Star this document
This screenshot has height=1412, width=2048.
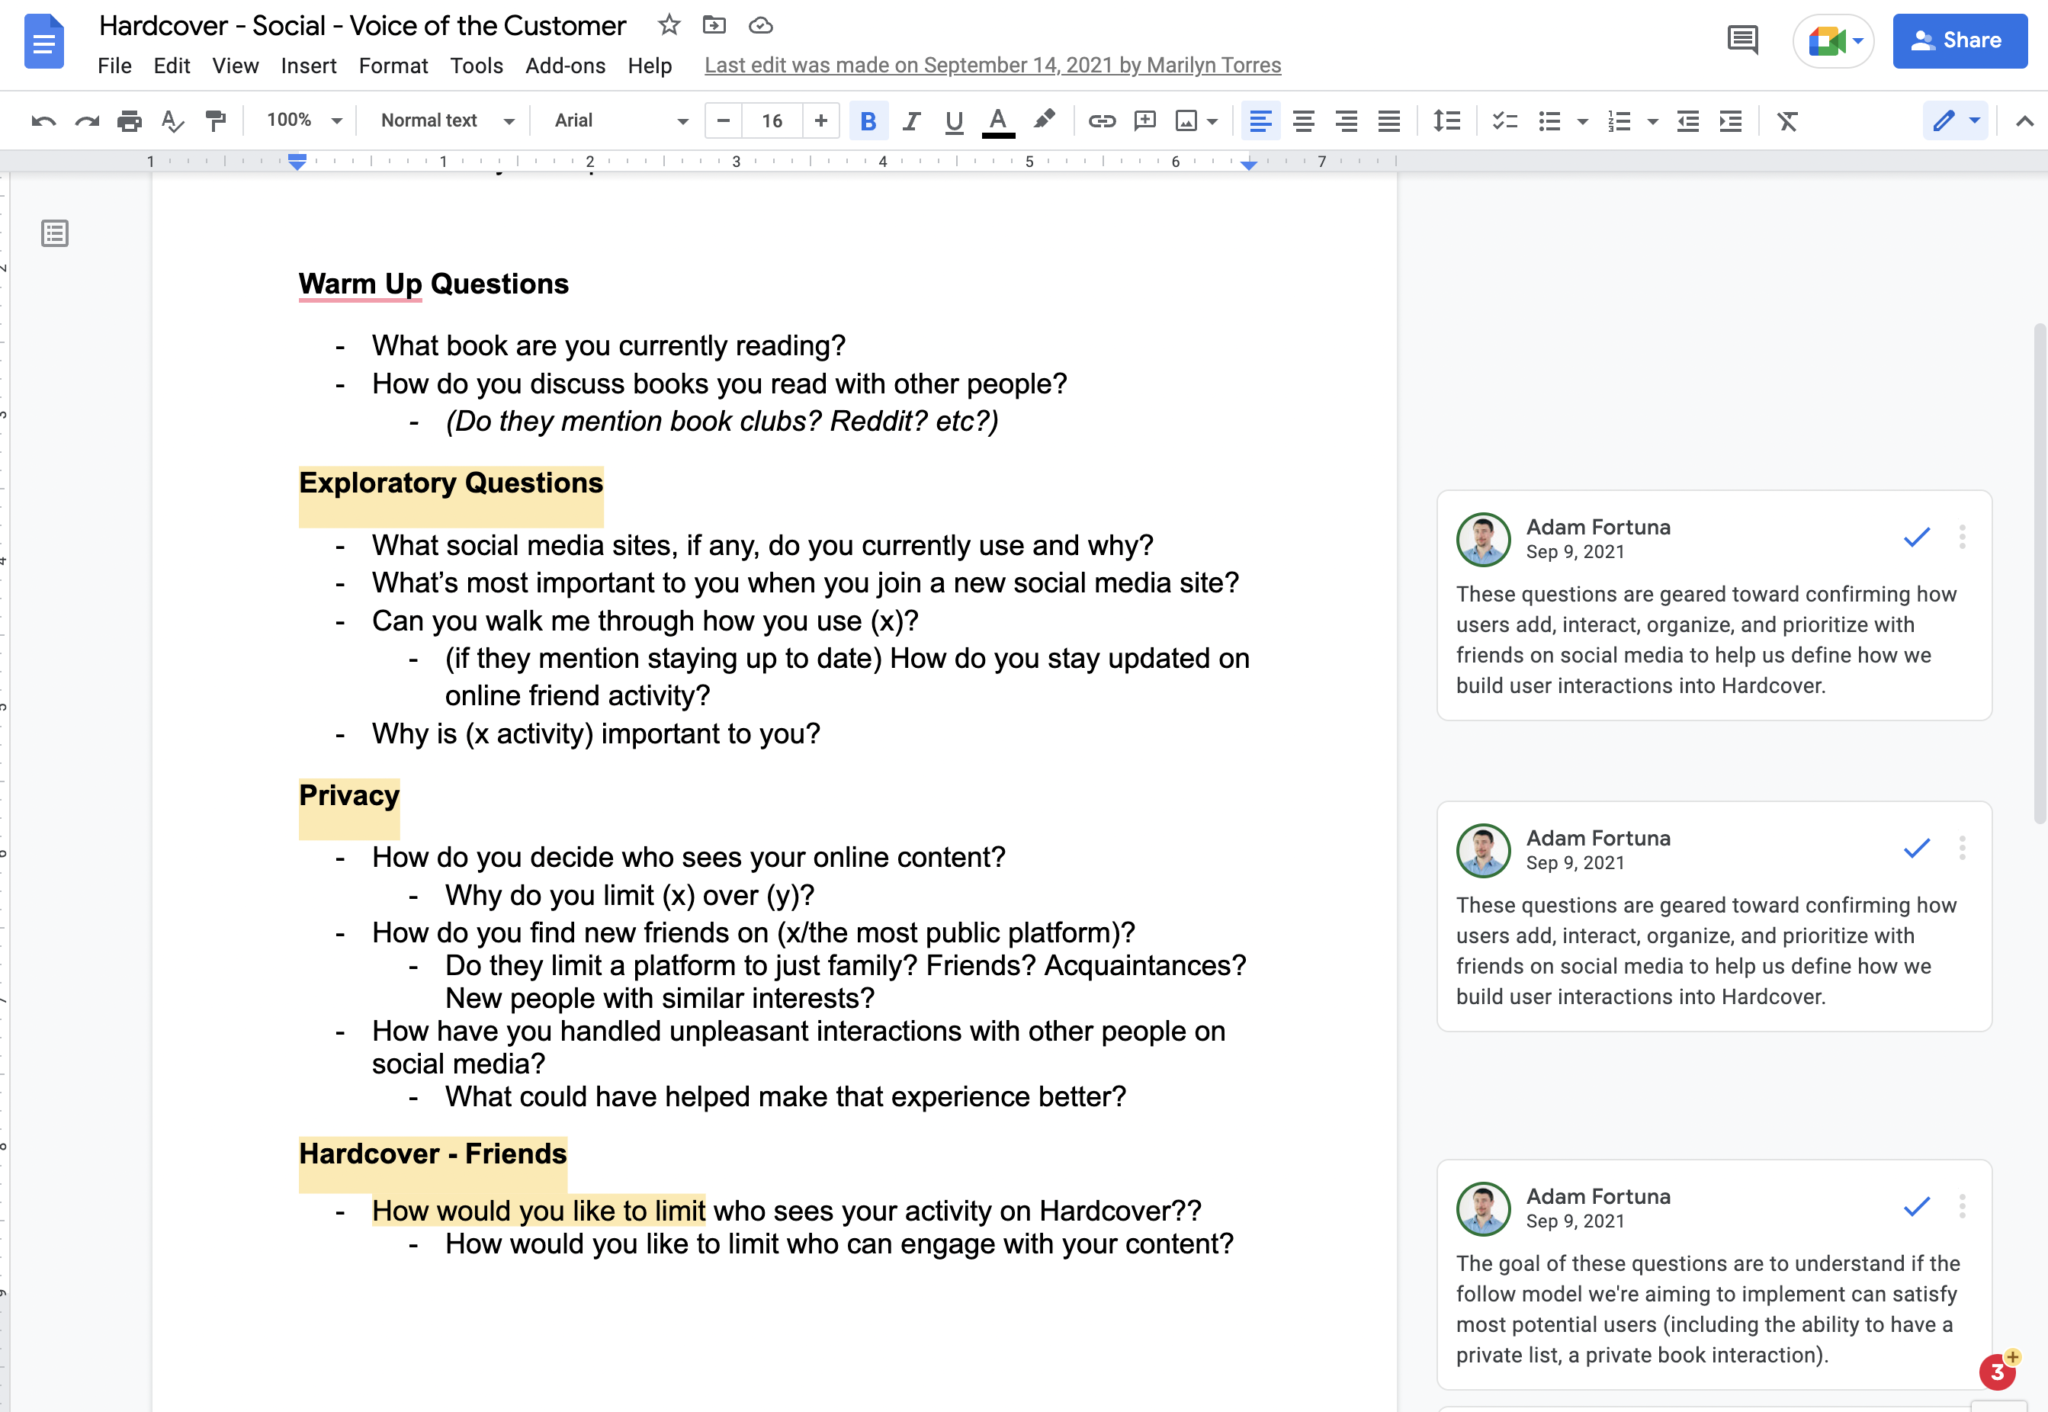(x=669, y=25)
